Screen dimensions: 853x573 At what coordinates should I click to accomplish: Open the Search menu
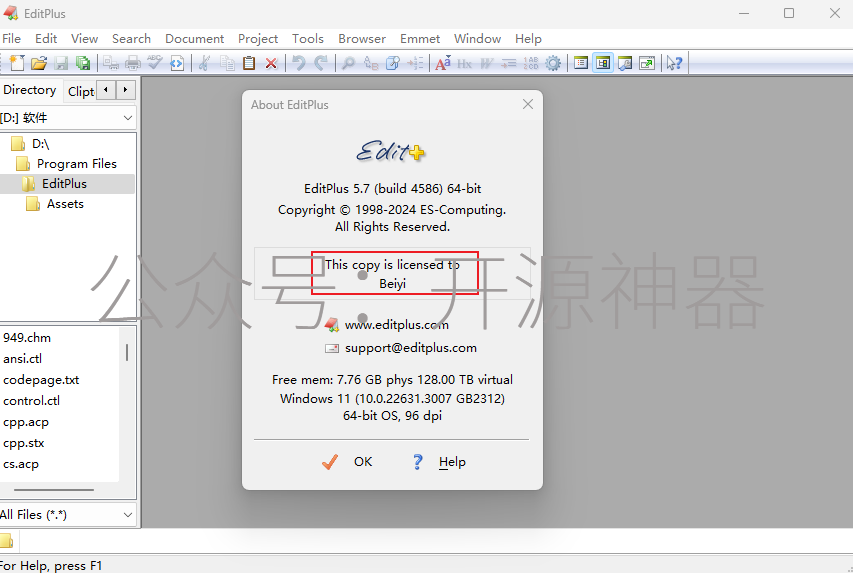pos(131,39)
